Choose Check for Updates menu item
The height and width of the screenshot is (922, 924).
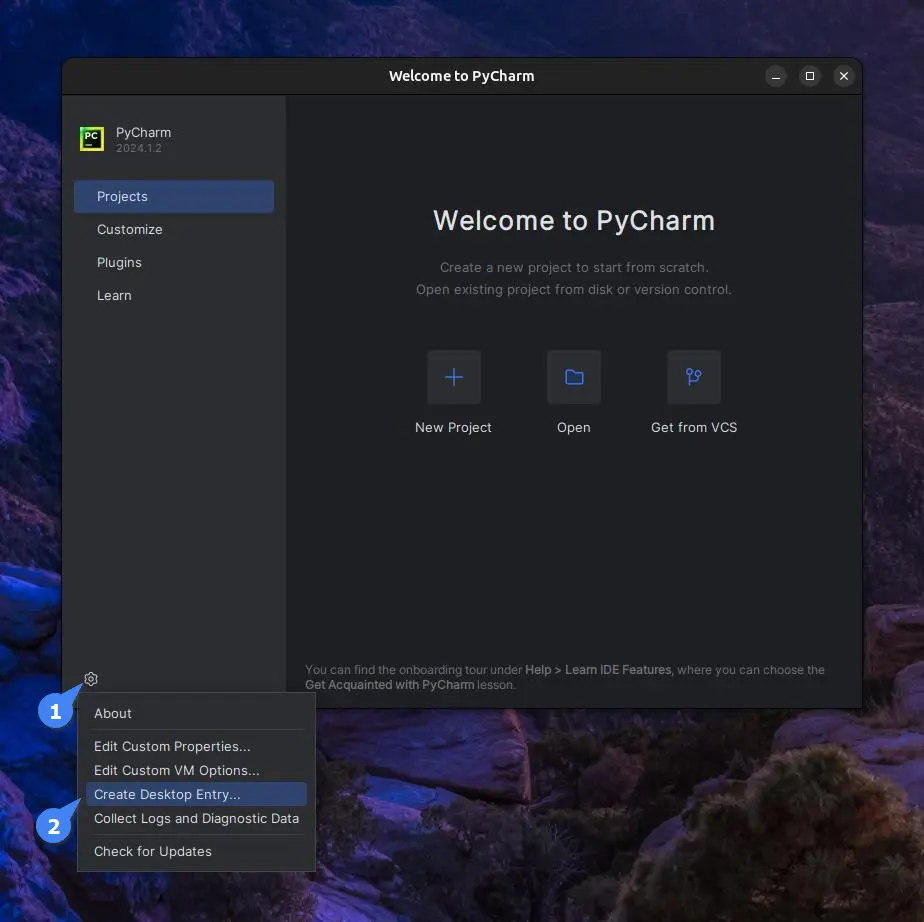click(196, 852)
